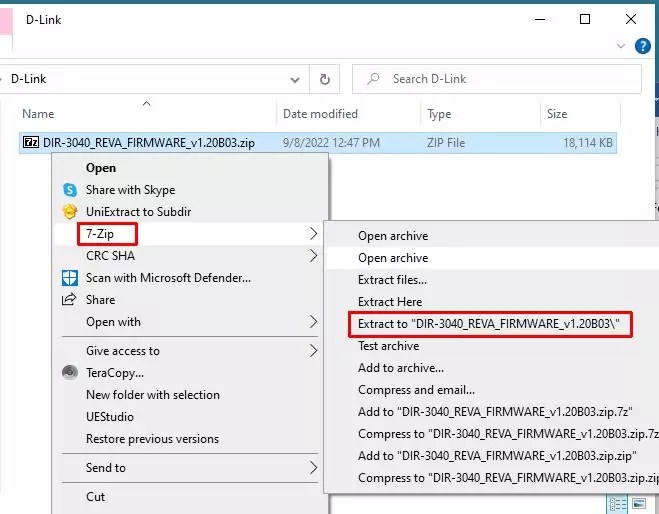Open the 7-Zip menu entry

(100, 234)
